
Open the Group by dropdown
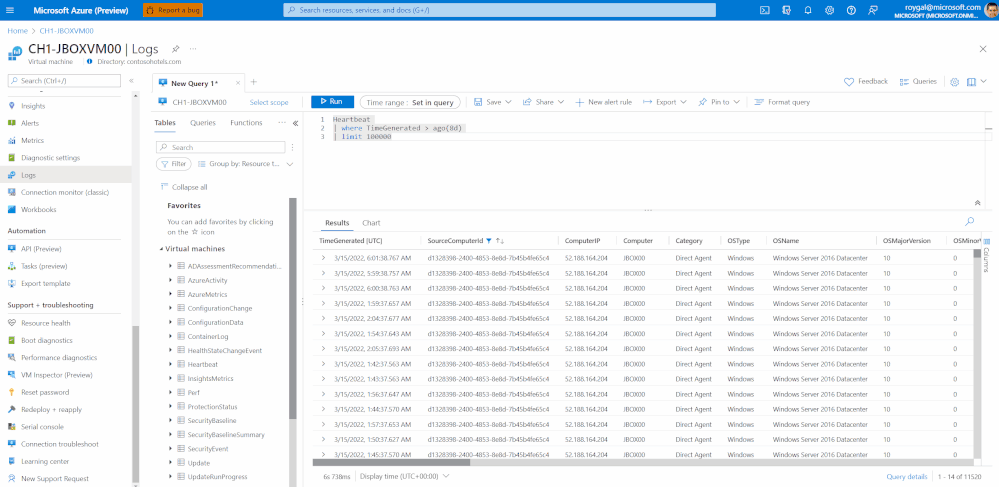point(245,164)
